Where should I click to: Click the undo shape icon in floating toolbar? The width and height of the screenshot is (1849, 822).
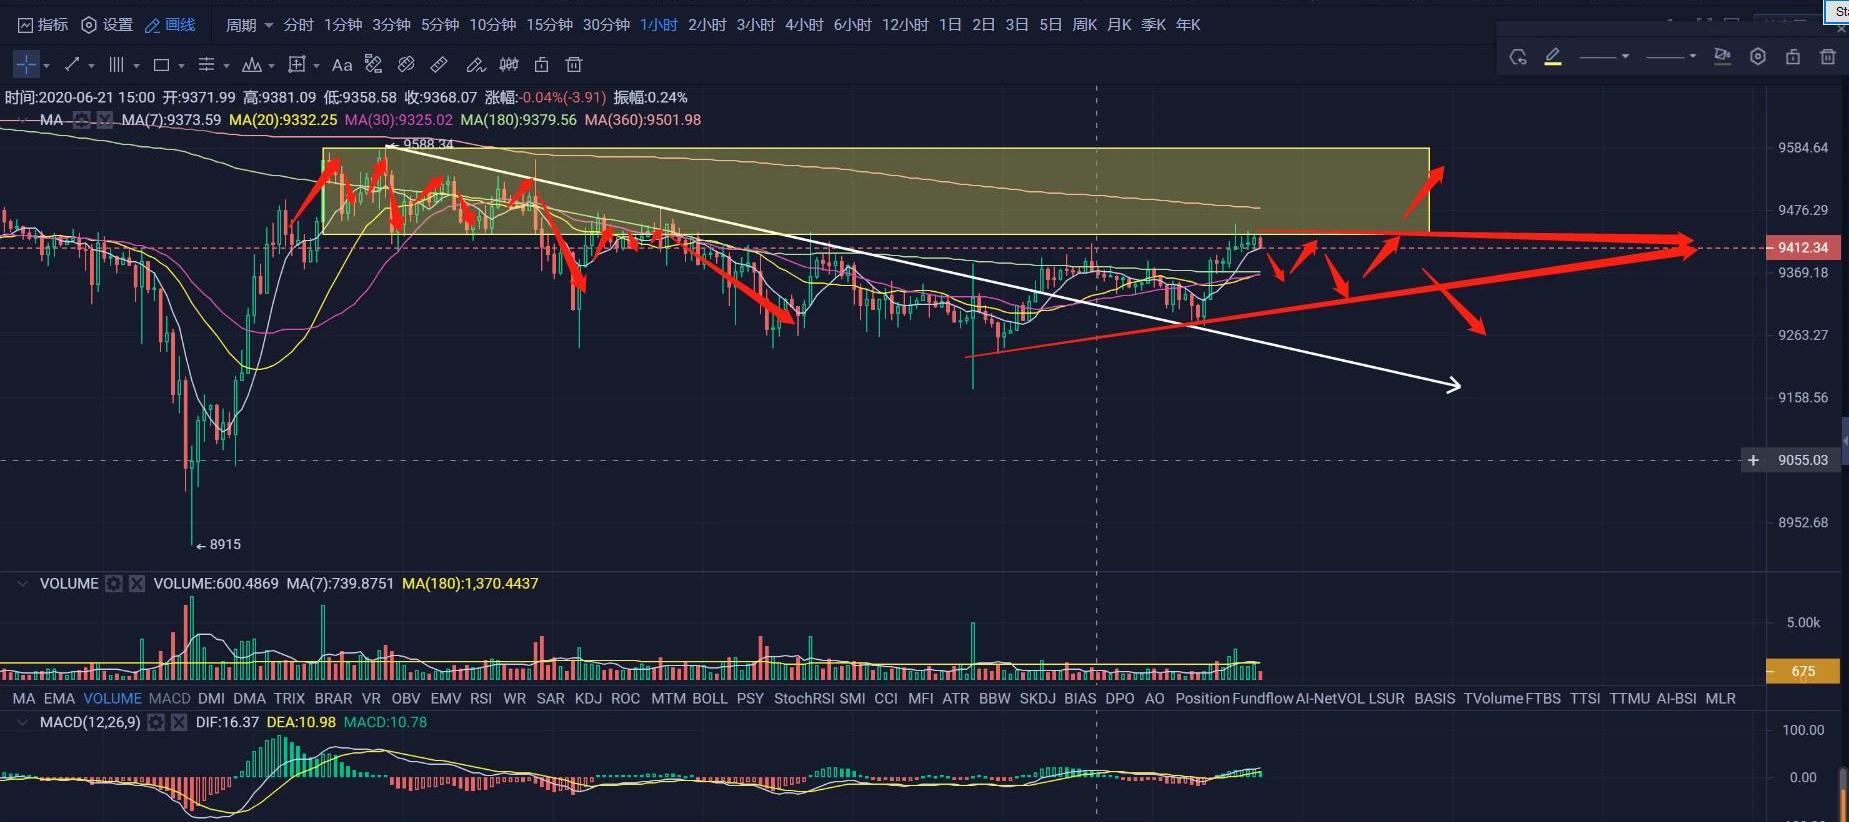pos(1518,57)
